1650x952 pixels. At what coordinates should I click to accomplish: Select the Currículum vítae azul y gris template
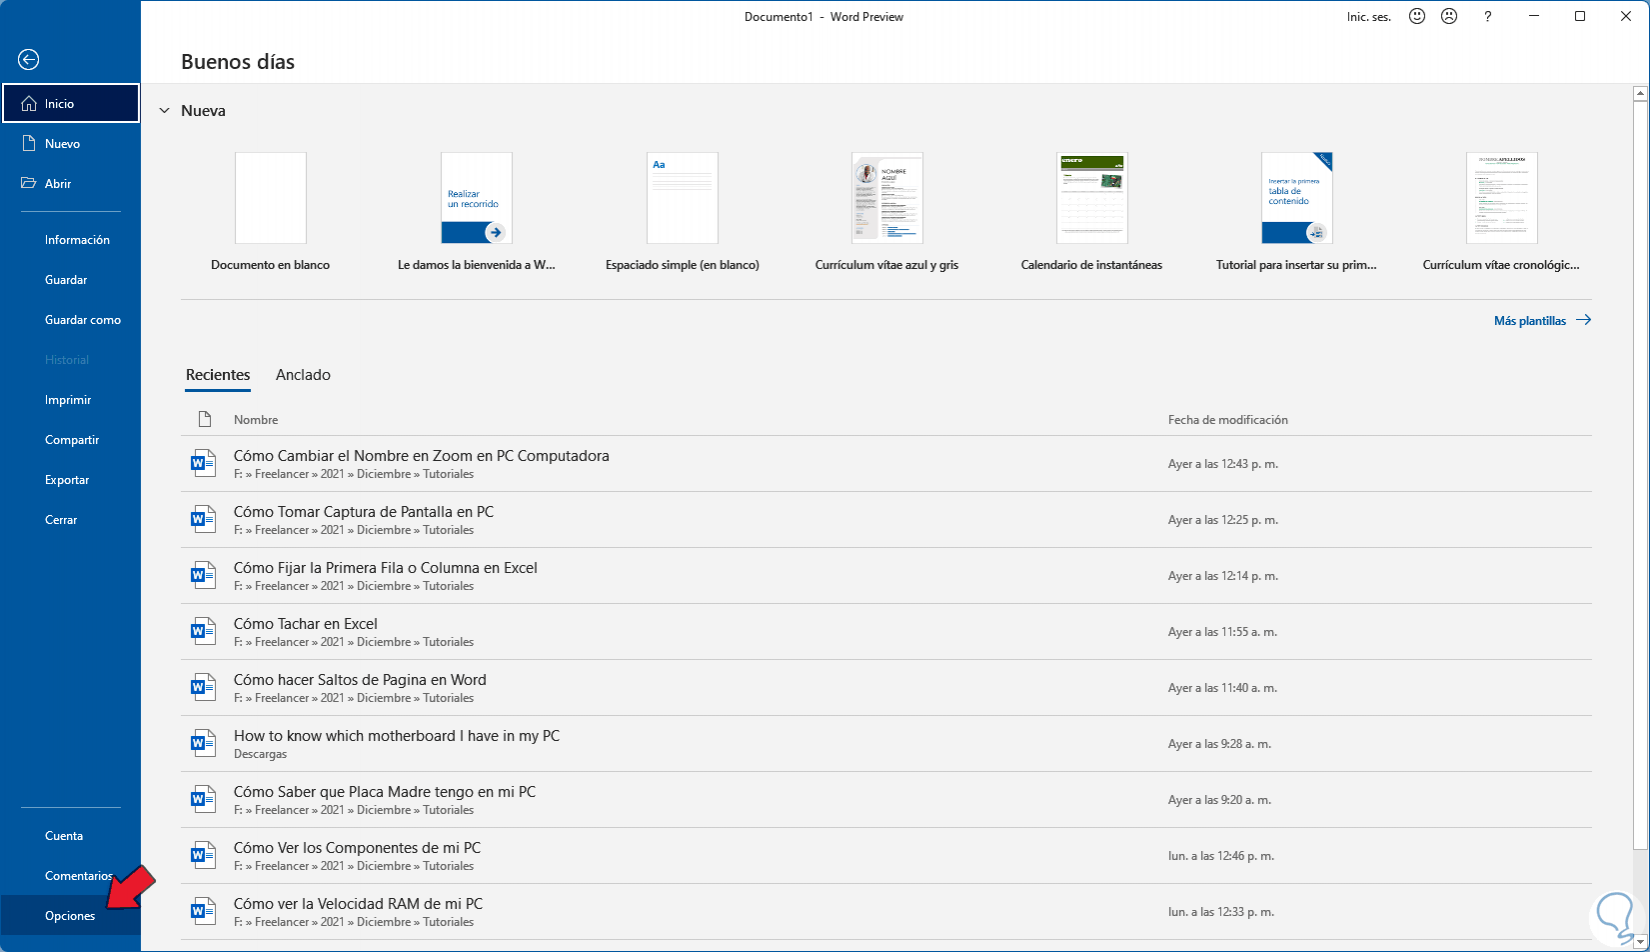887,198
